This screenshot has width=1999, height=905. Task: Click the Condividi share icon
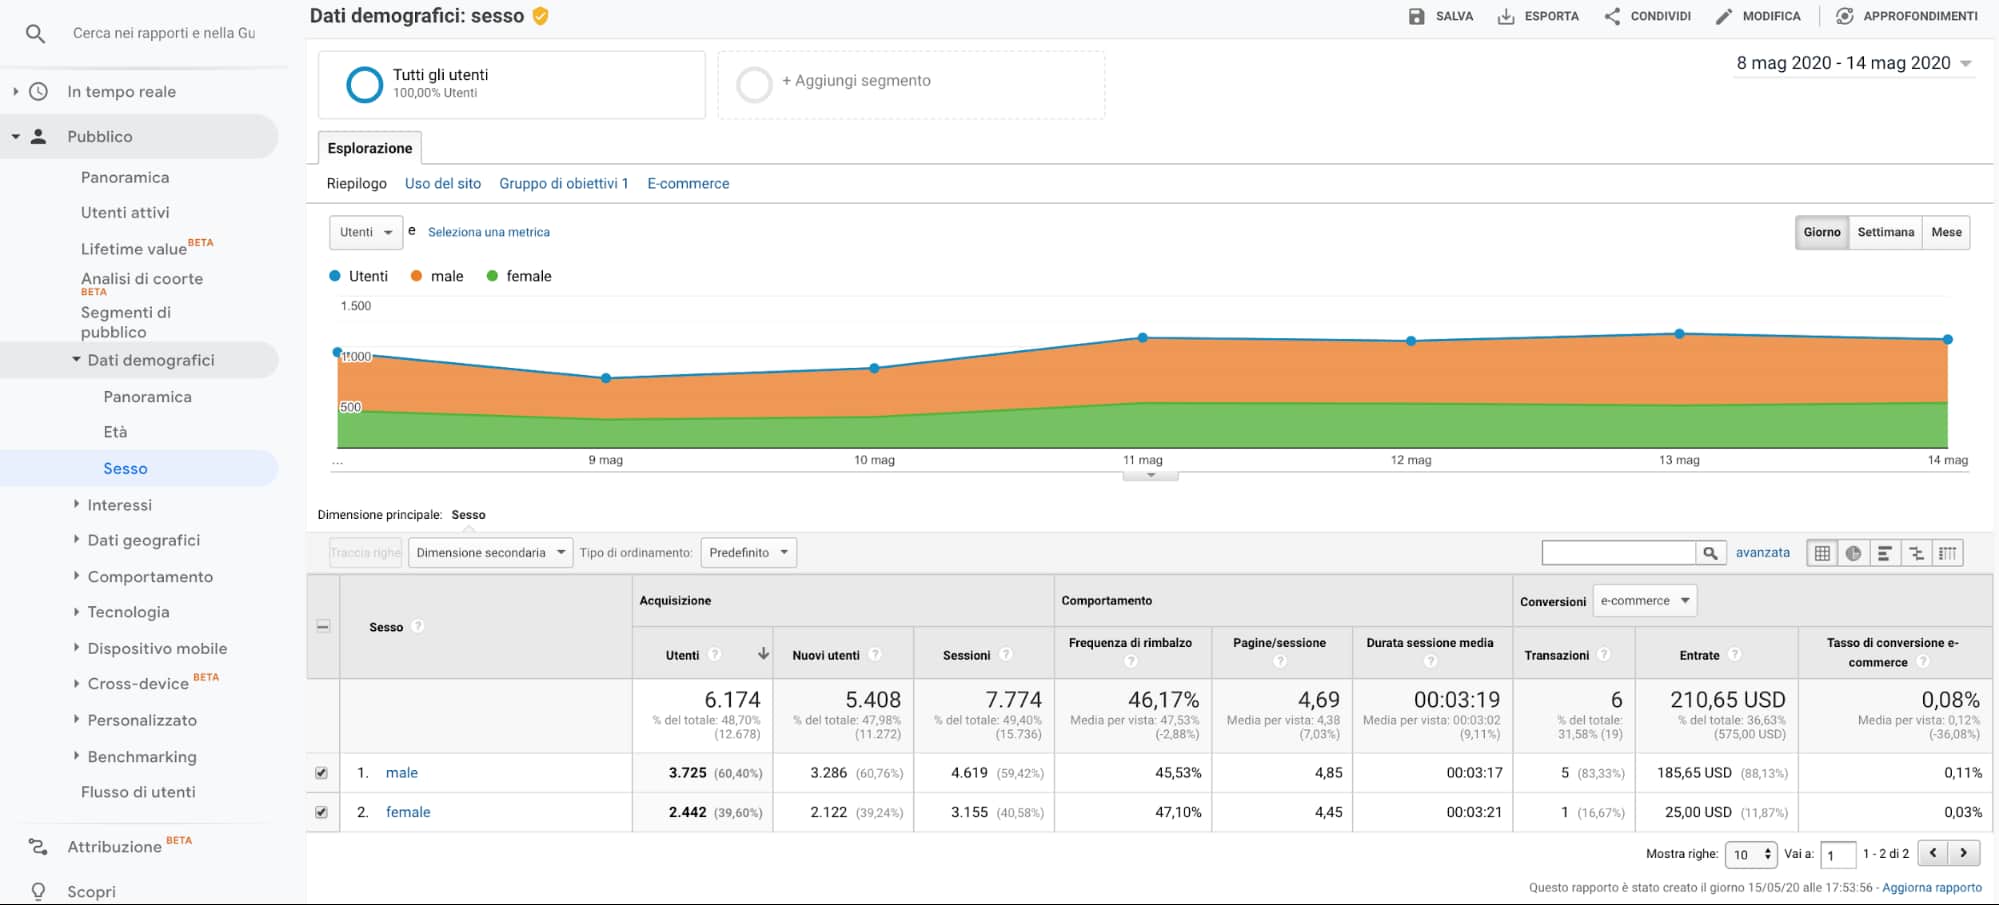tap(1612, 16)
